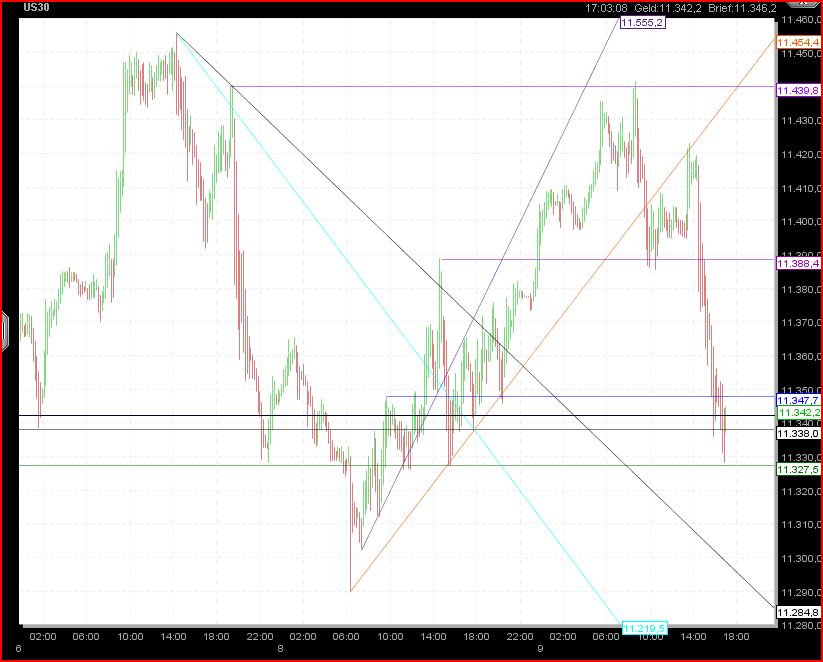Click the Geld:11.342,2 bid quote
This screenshot has height=662, width=823.
tap(668, 8)
